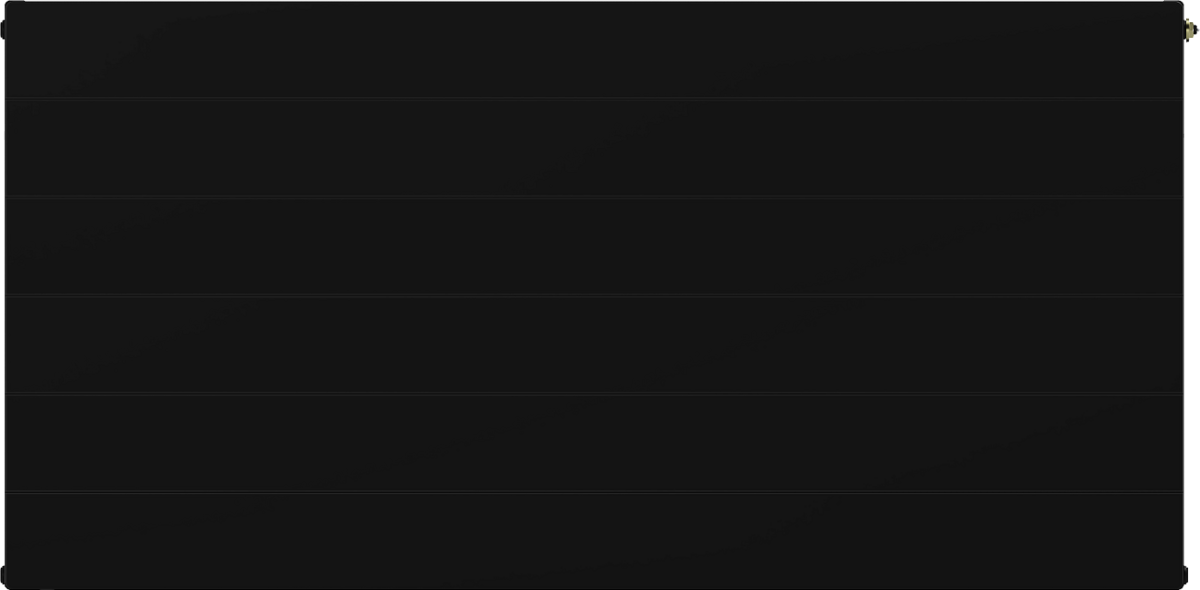Viewport: 1200px width, 590px height.
Task: Click the upper-left side bracket nub
Action: [x=3, y=30]
